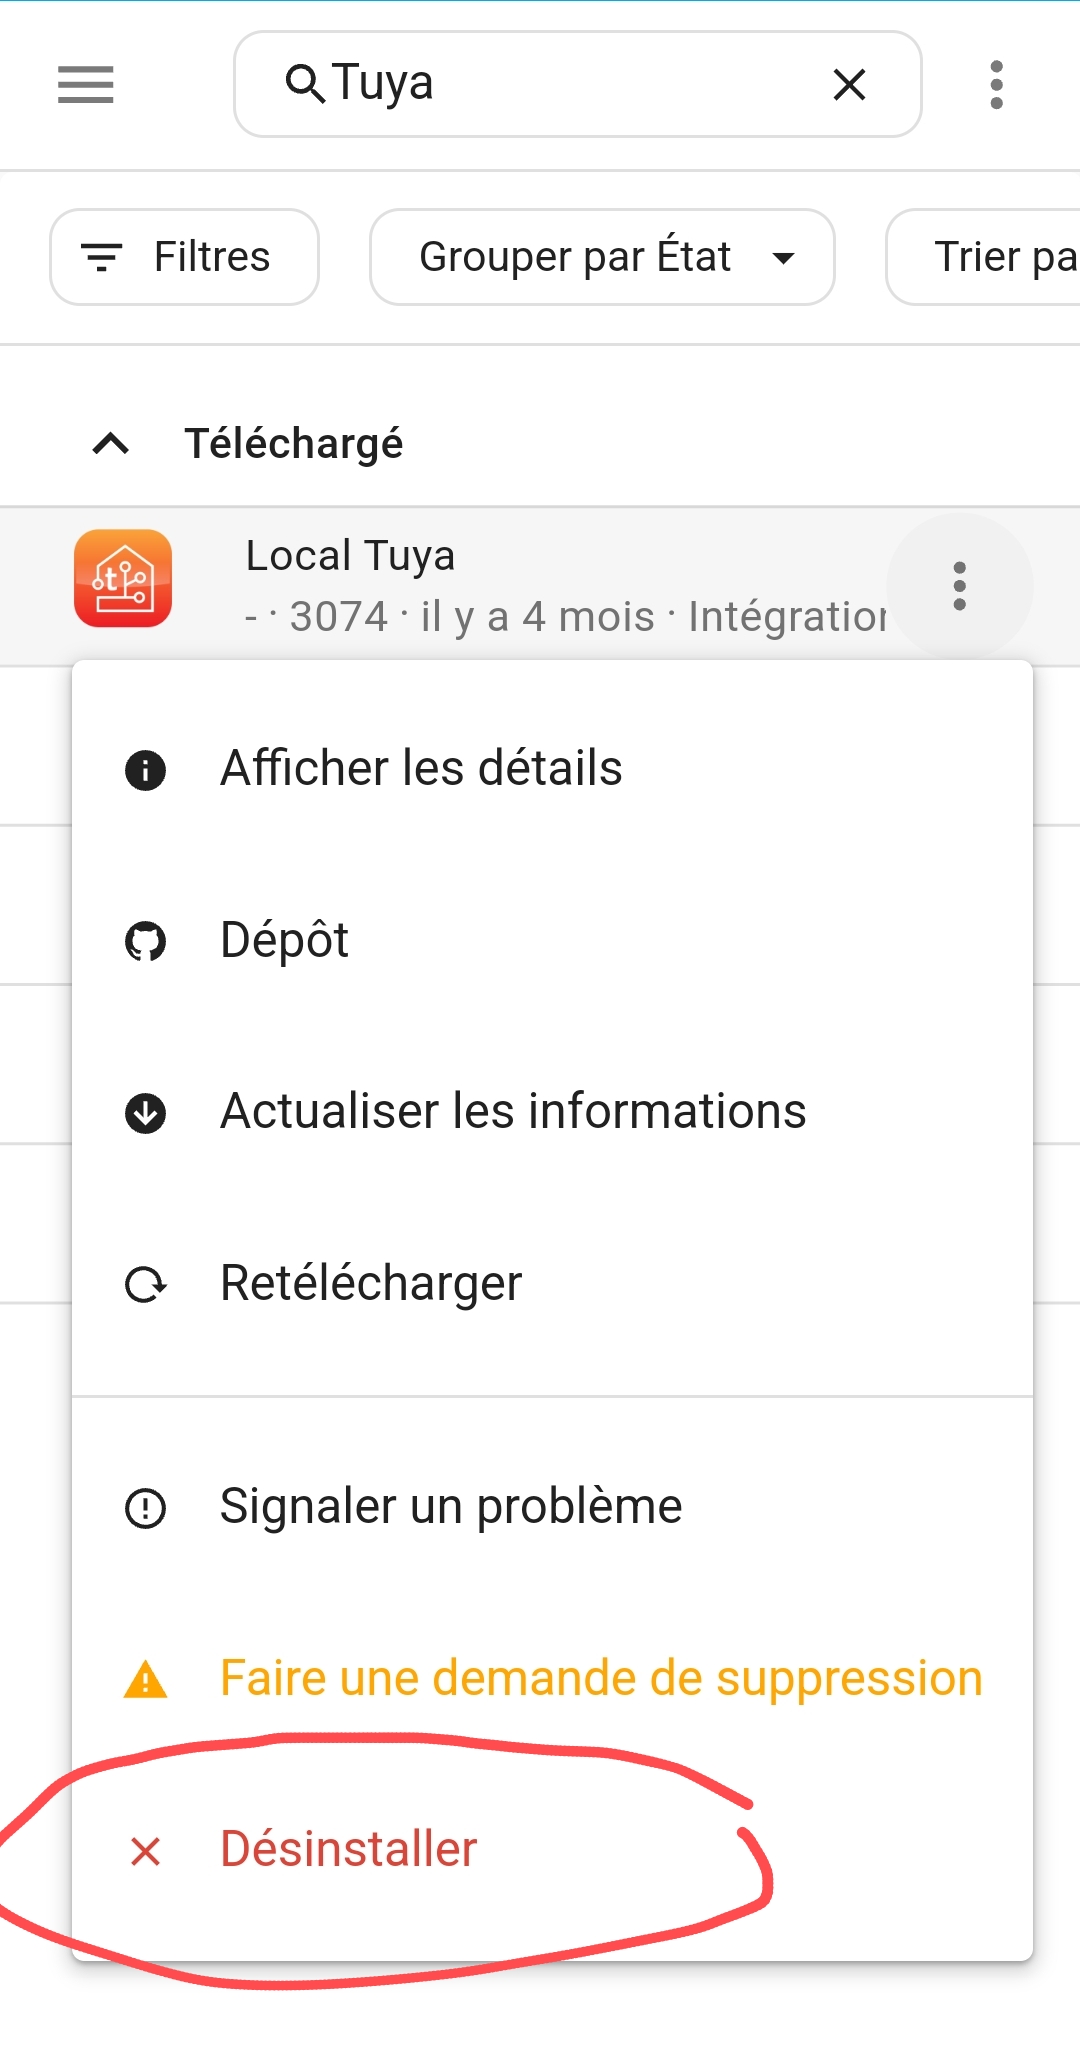Select Faire une demande de suppression

tap(601, 1679)
